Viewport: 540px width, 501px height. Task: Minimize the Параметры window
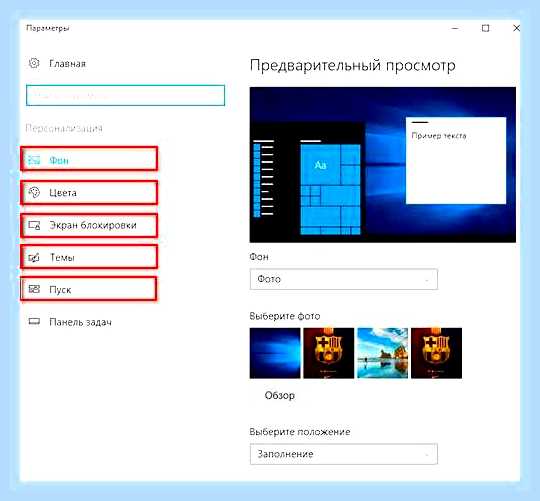click(455, 28)
